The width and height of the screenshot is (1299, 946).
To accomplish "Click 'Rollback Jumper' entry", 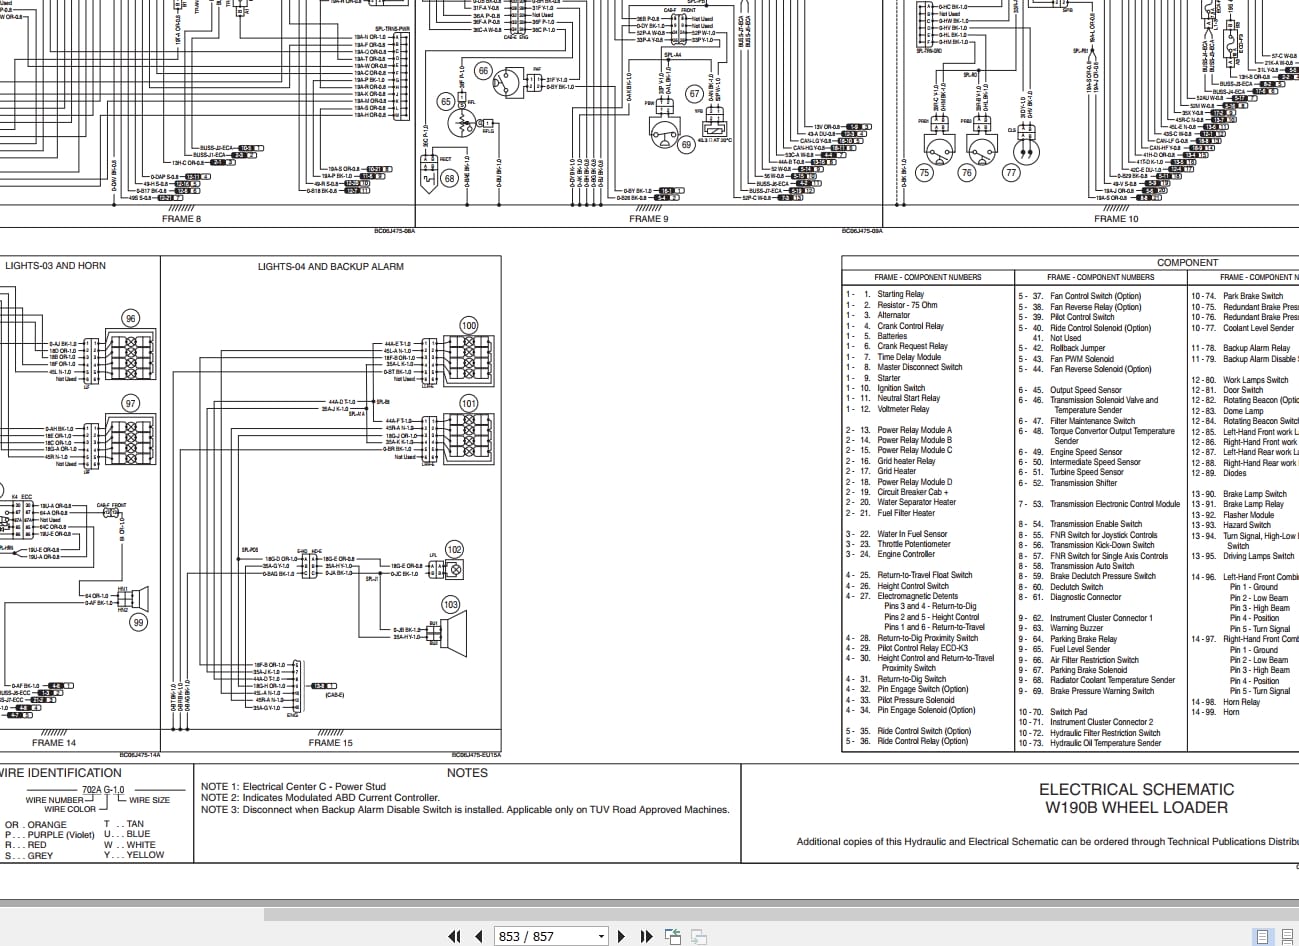I will click(1078, 348).
